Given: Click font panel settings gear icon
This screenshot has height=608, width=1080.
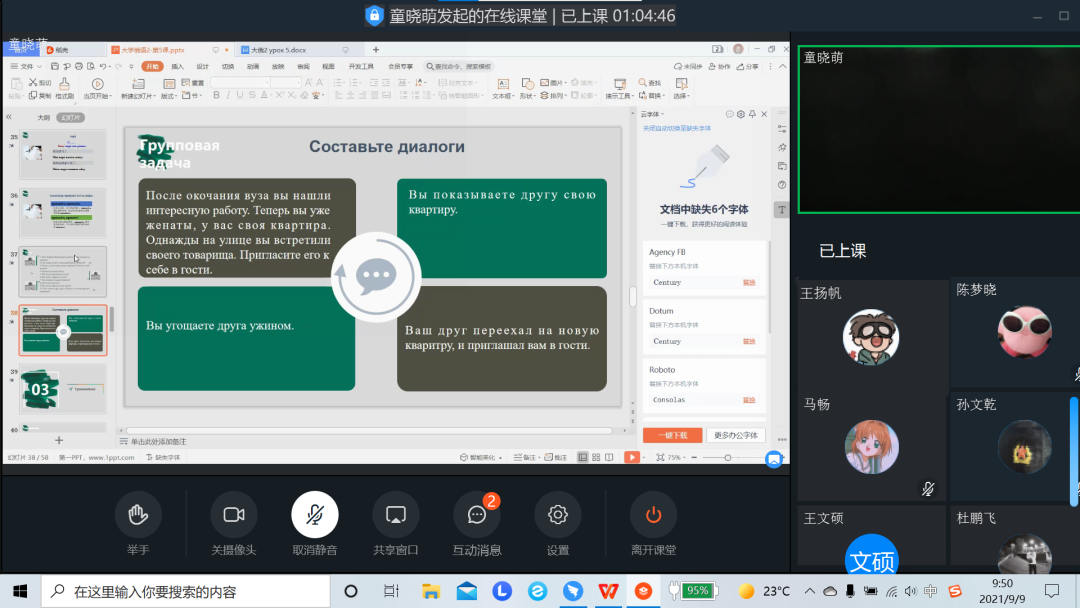Looking at the screenshot, I should (740, 114).
